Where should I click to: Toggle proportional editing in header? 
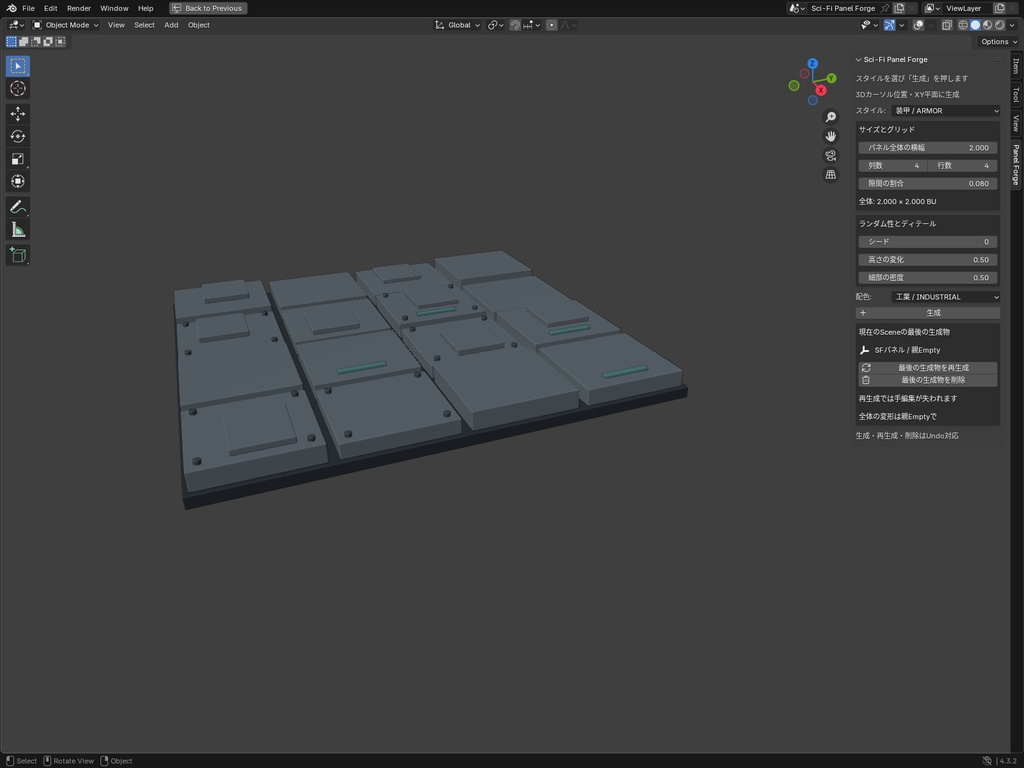pyautogui.click(x=552, y=25)
